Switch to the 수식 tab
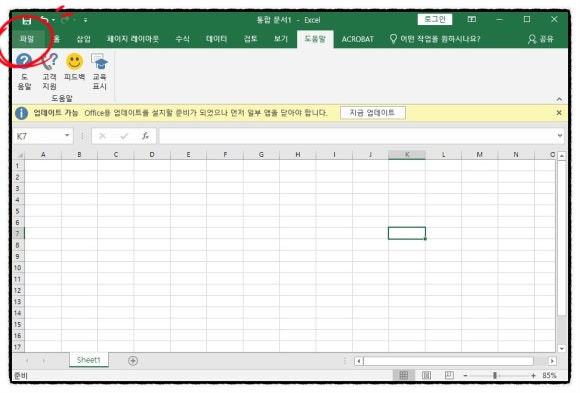Image resolution: width=580 pixels, height=393 pixels. point(182,39)
